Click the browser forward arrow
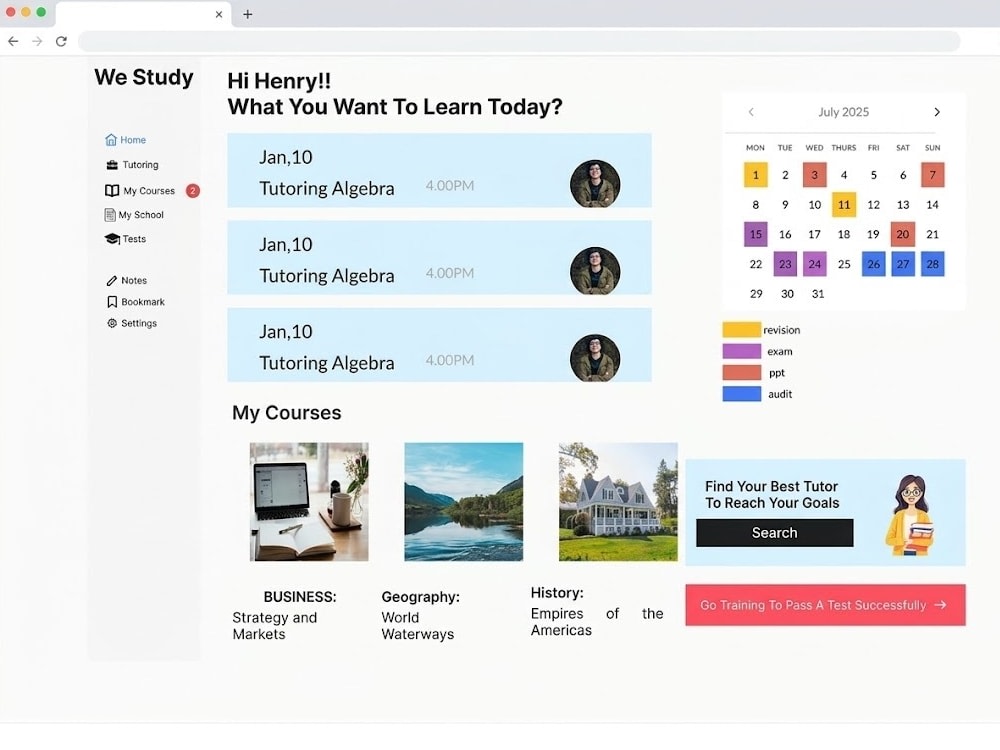The height and width of the screenshot is (750, 1000). pyautogui.click(x=37, y=41)
